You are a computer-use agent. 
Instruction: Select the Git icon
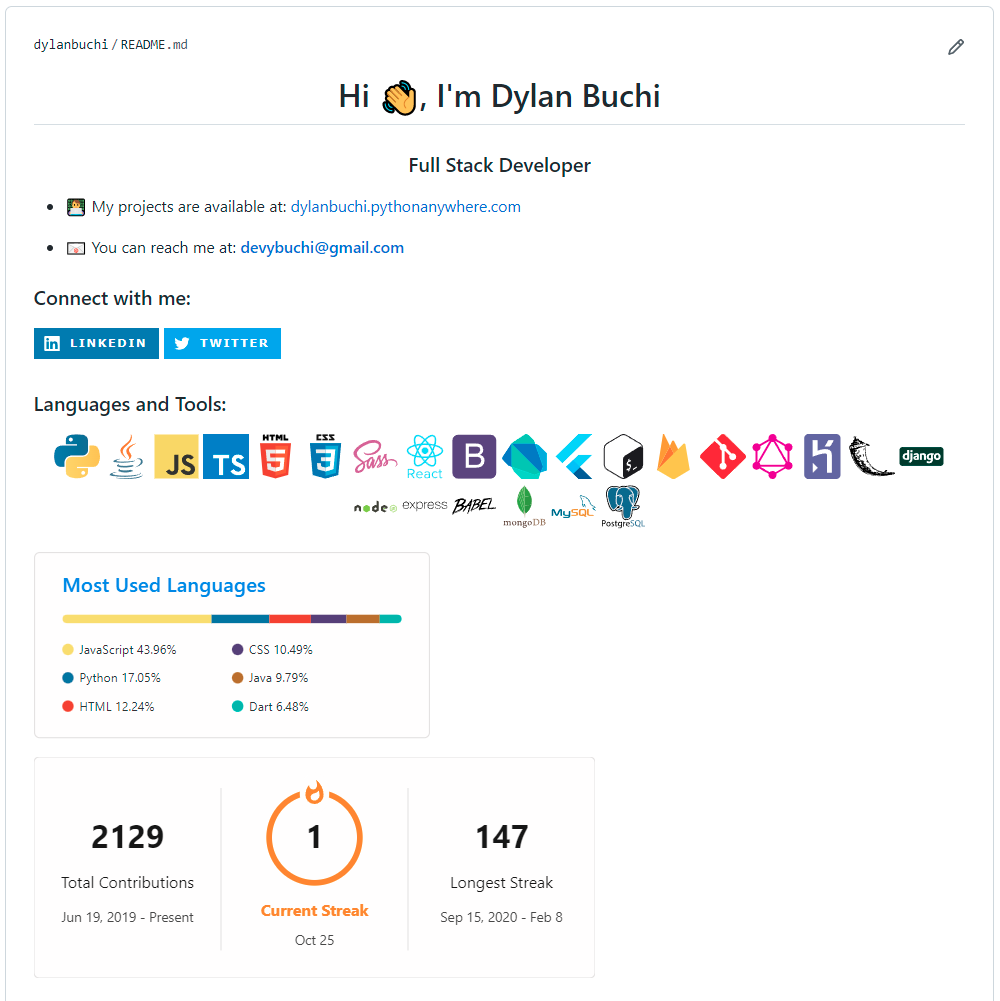coord(722,456)
